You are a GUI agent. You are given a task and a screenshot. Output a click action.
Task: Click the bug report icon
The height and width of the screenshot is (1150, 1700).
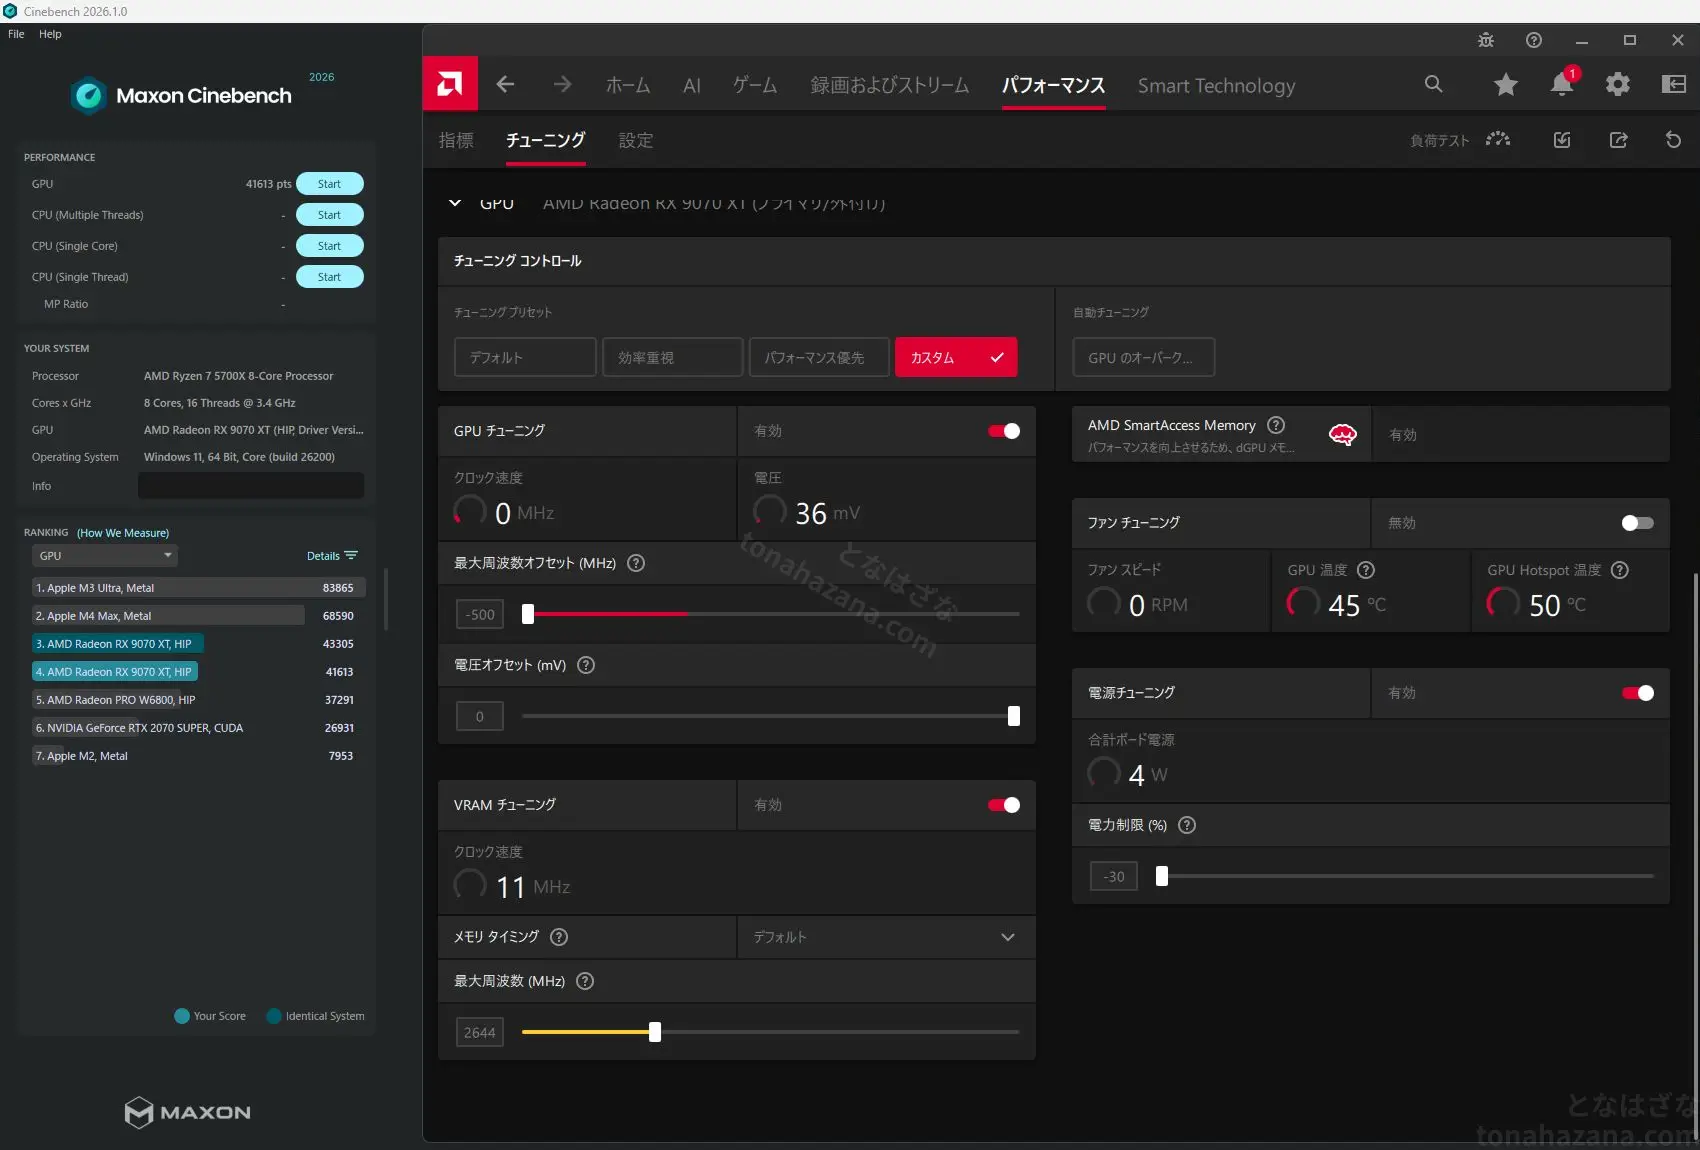coord(1485,40)
